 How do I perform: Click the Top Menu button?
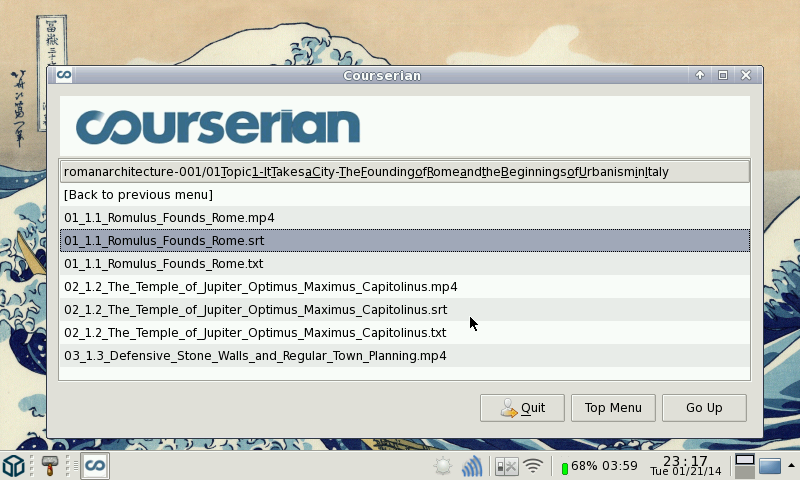[x=613, y=408]
